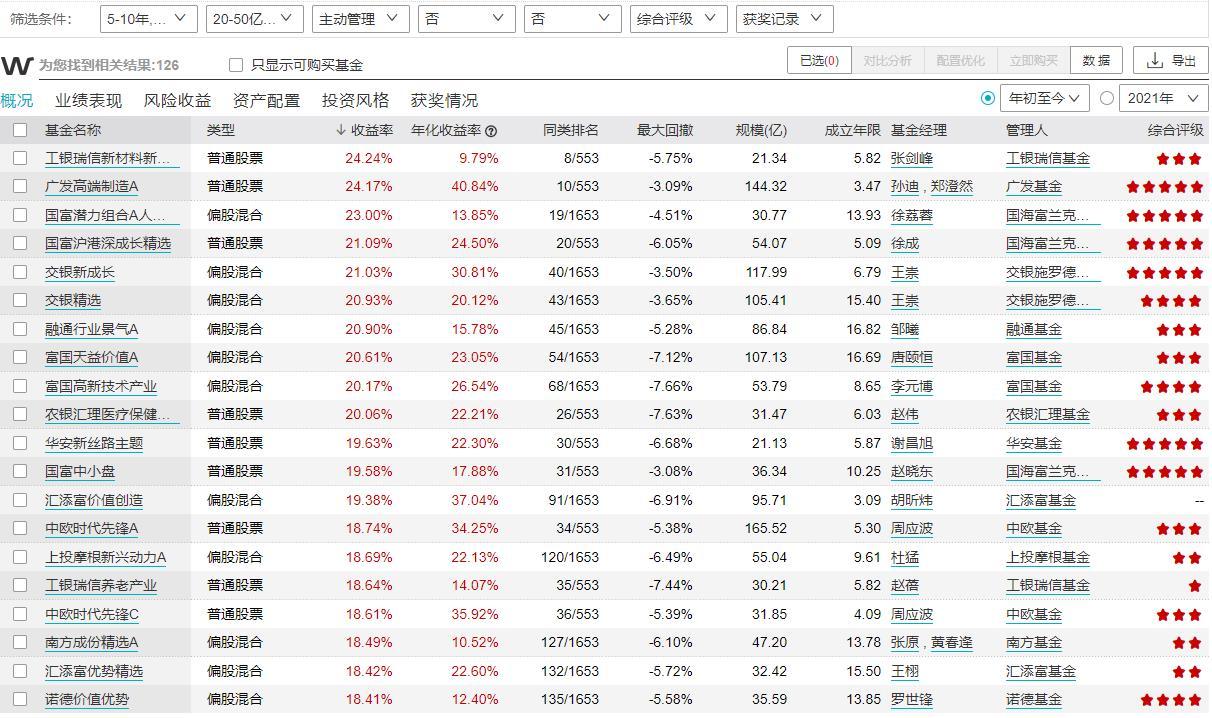The height and width of the screenshot is (718, 1212).
Task: Click the -7.66% max drawdown cell
Action: (x=670, y=386)
